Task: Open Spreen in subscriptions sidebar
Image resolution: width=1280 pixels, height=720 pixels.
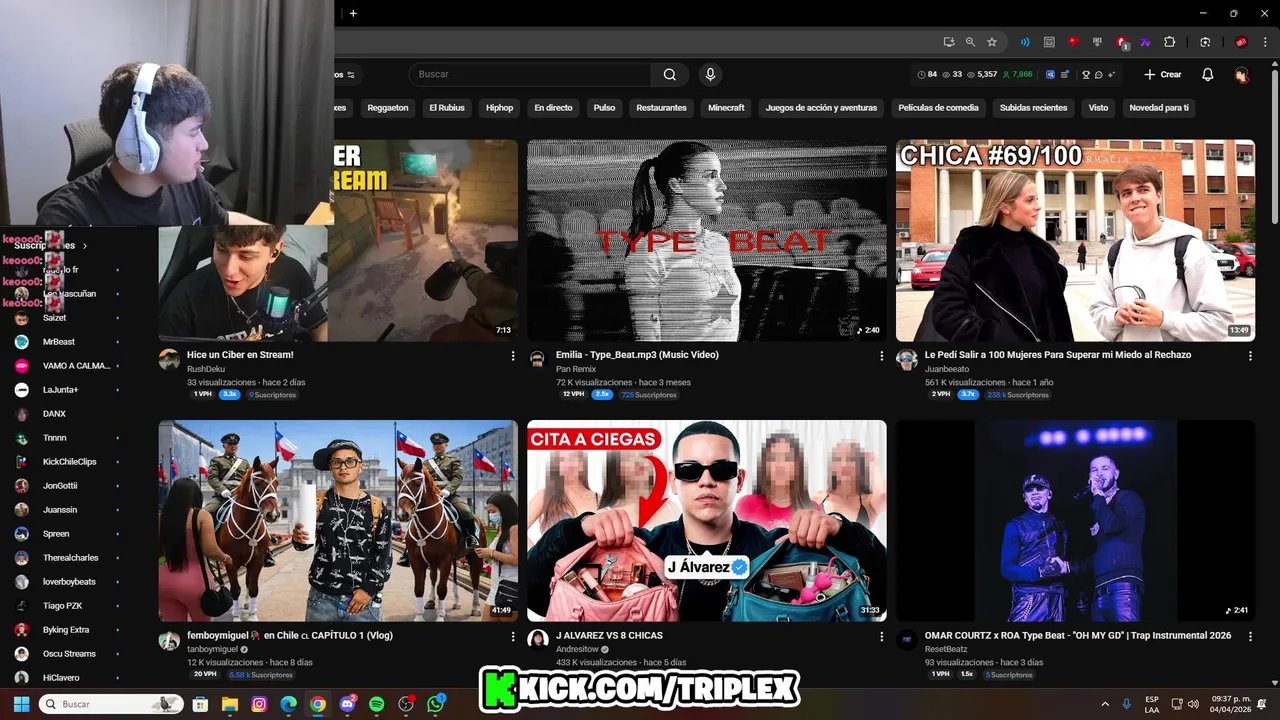Action: [x=56, y=534]
